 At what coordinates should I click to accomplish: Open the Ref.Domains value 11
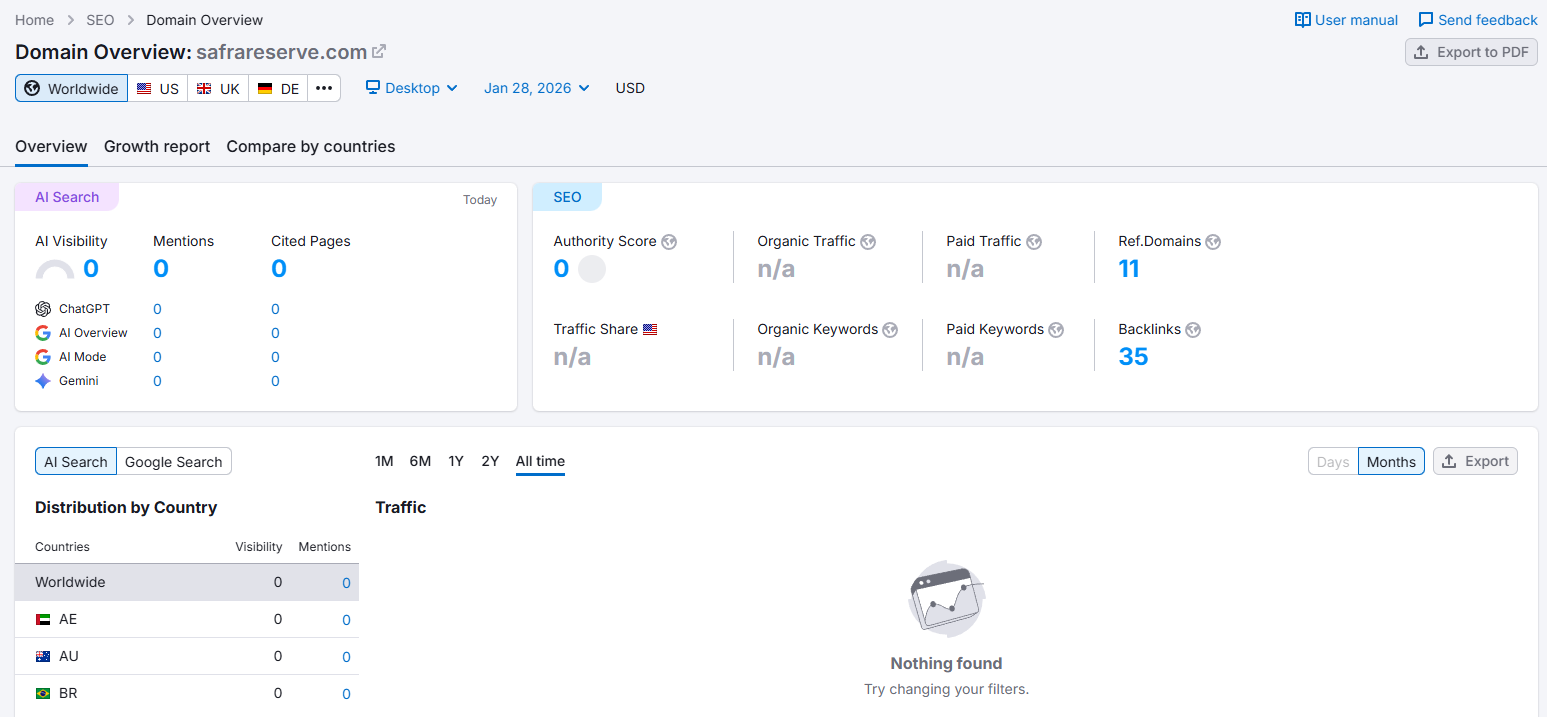(x=1129, y=269)
